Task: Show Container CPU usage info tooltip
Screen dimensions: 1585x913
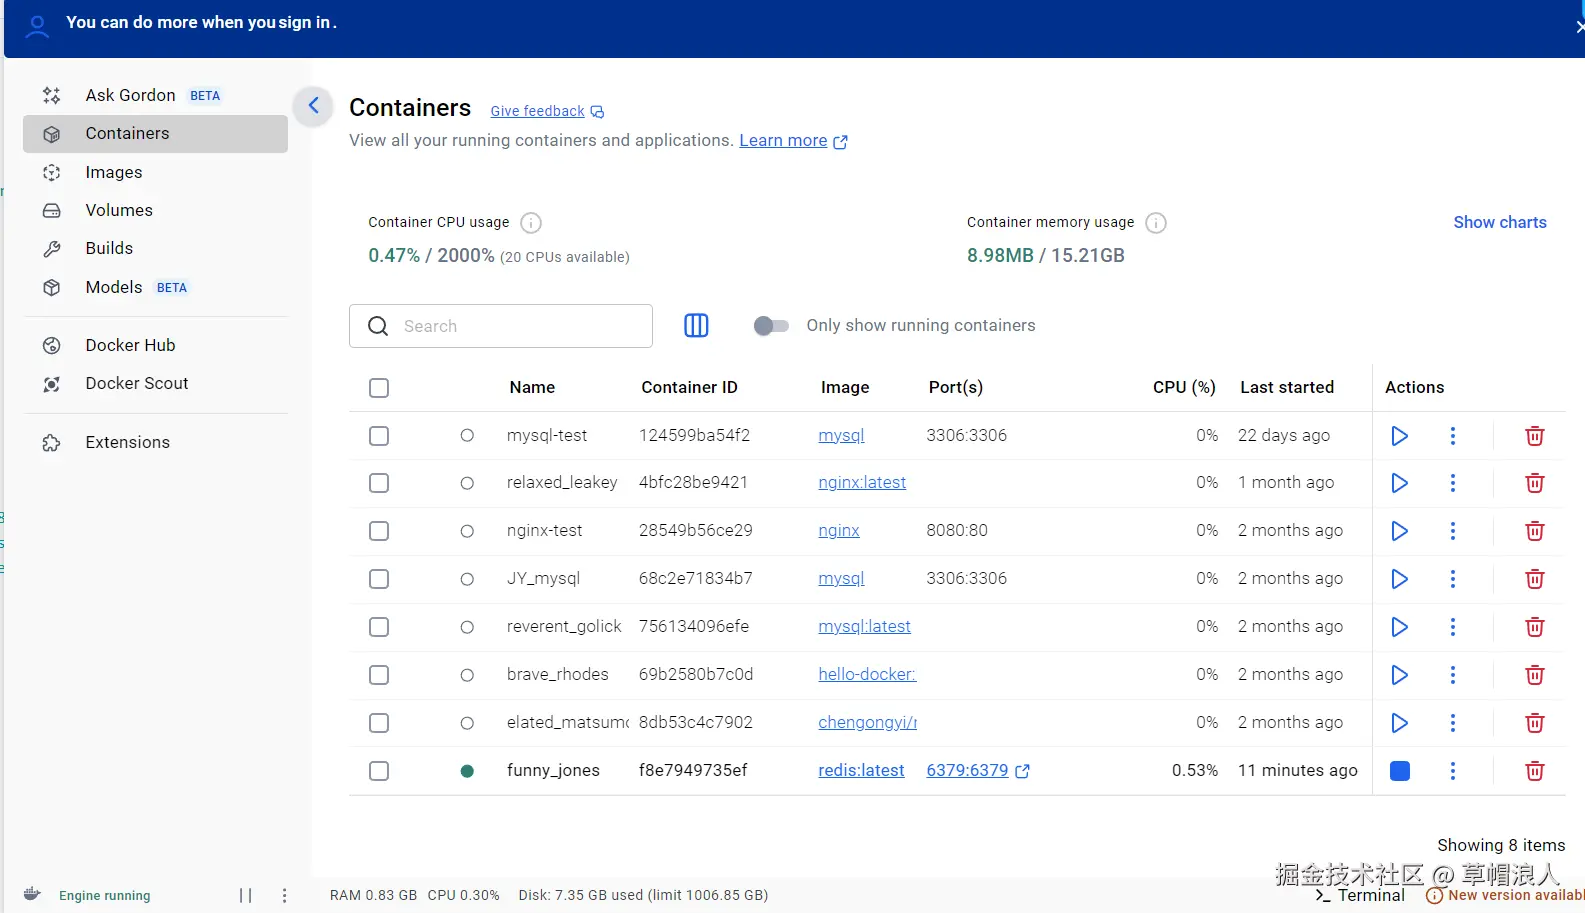Action: (531, 223)
